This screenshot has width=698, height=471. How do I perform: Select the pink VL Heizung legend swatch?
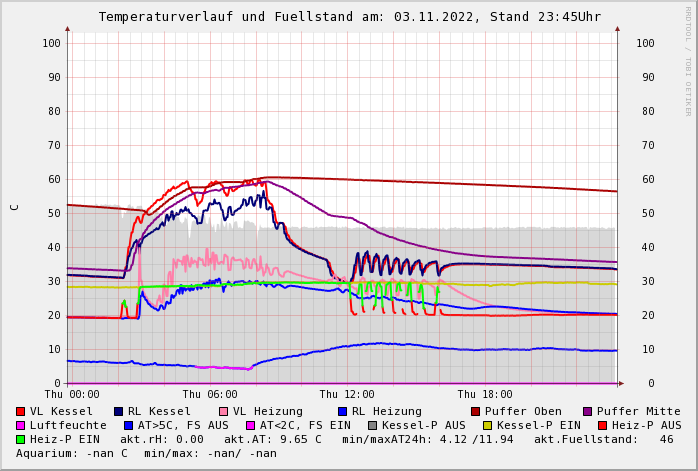(224, 412)
